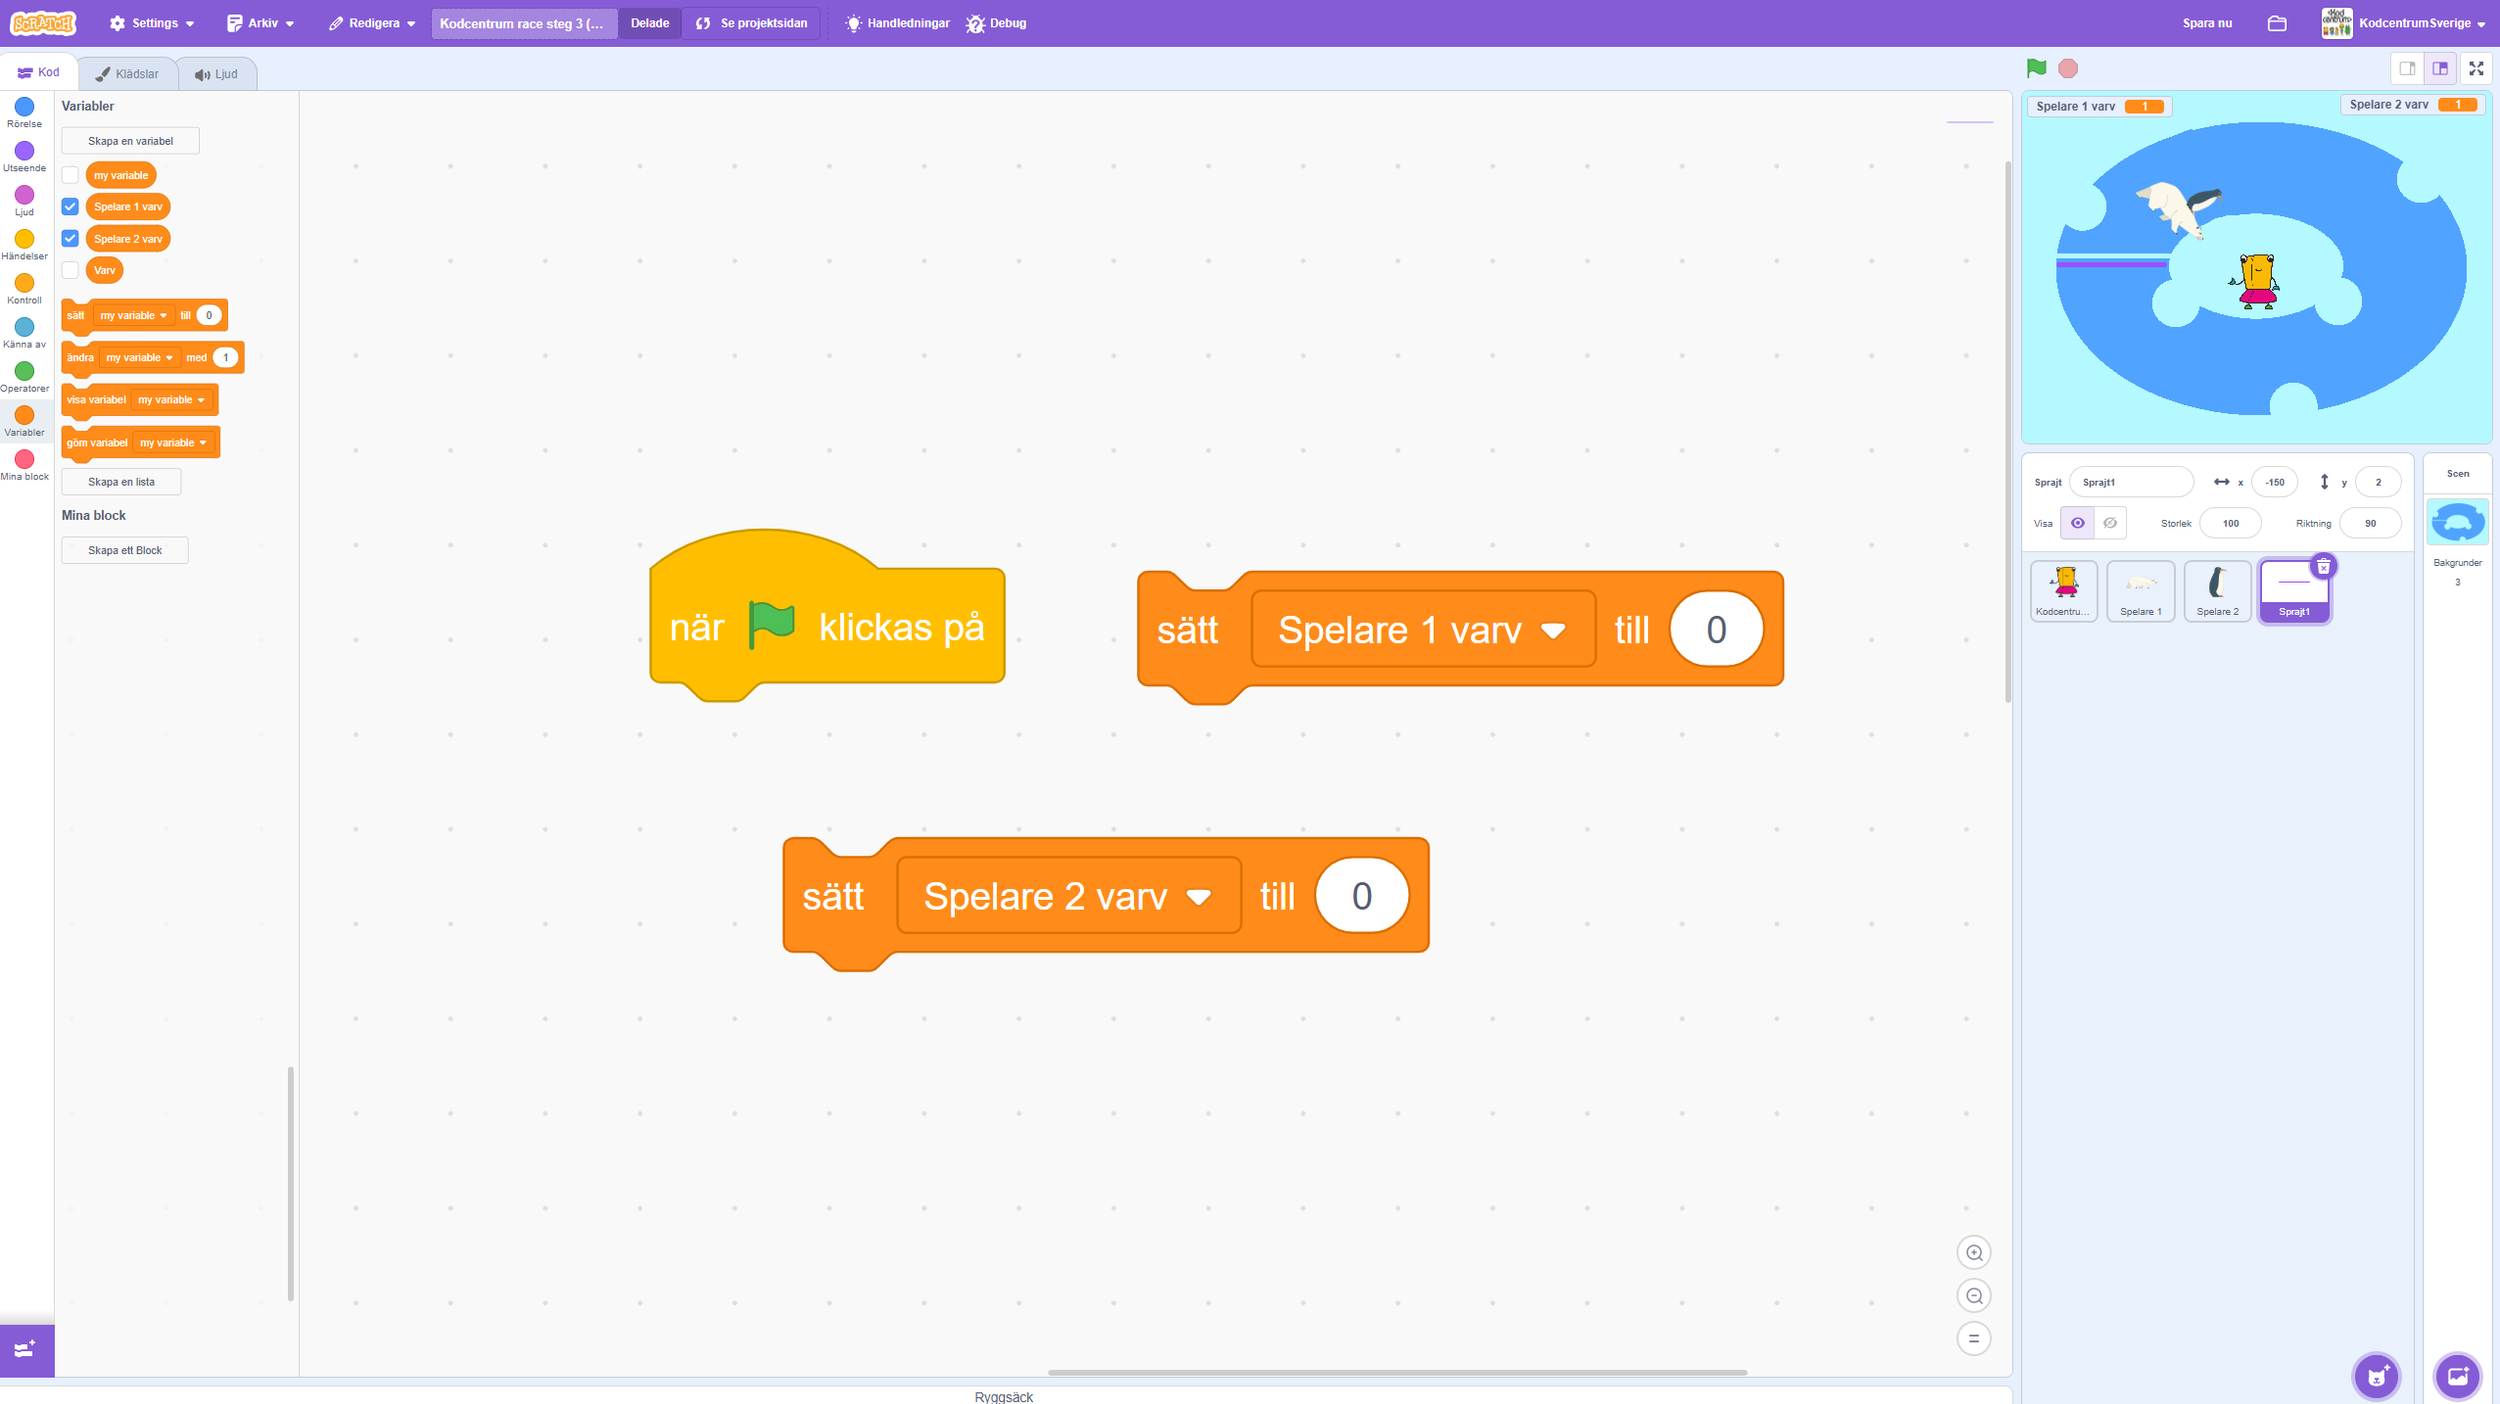Hide the sprite with the crossed-eye toggle
Screen dimensions: 2500x1404
(x=2110, y=523)
